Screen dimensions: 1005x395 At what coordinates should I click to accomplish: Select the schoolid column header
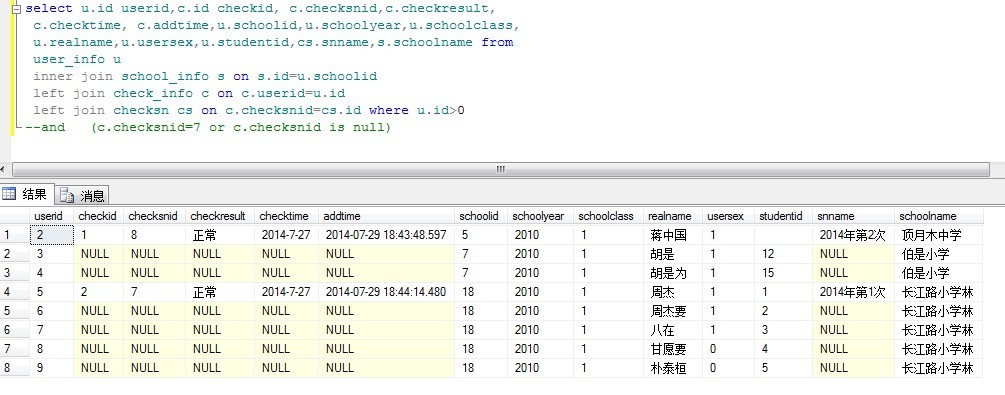pyautogui.click(x=481, y=216)
